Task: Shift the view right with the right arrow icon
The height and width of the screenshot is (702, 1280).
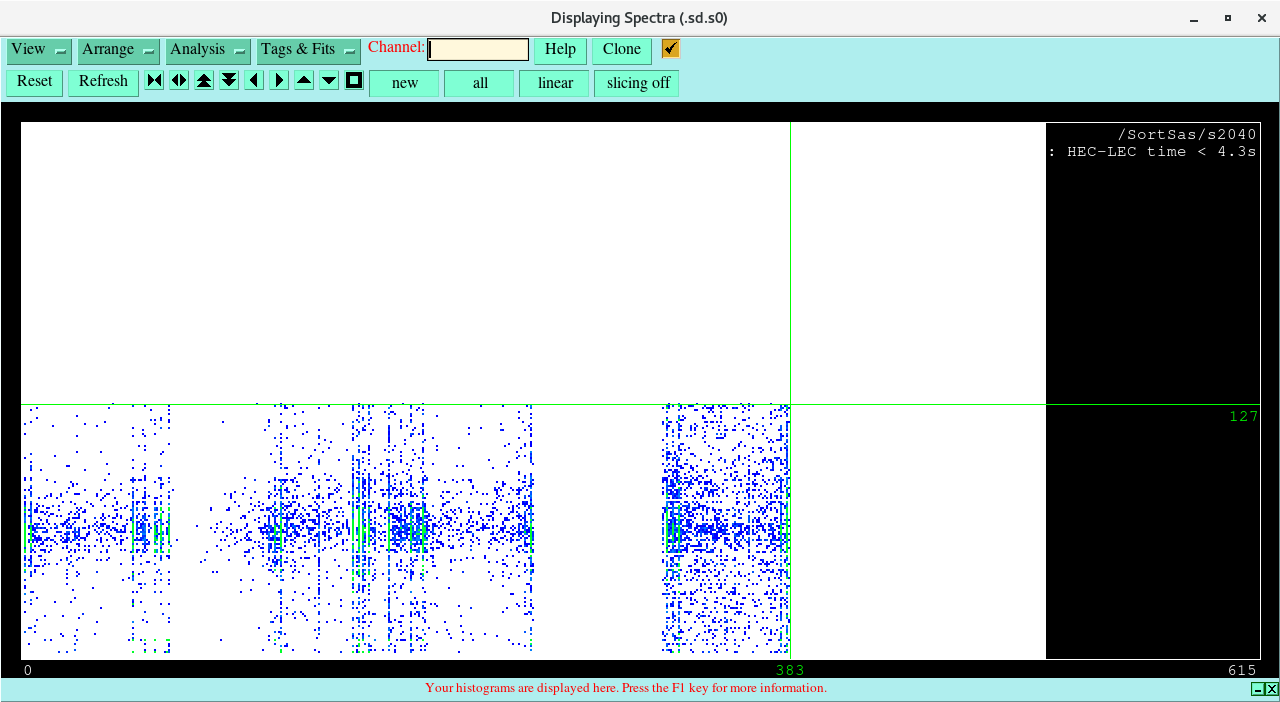Action: (x=279, y=81)
